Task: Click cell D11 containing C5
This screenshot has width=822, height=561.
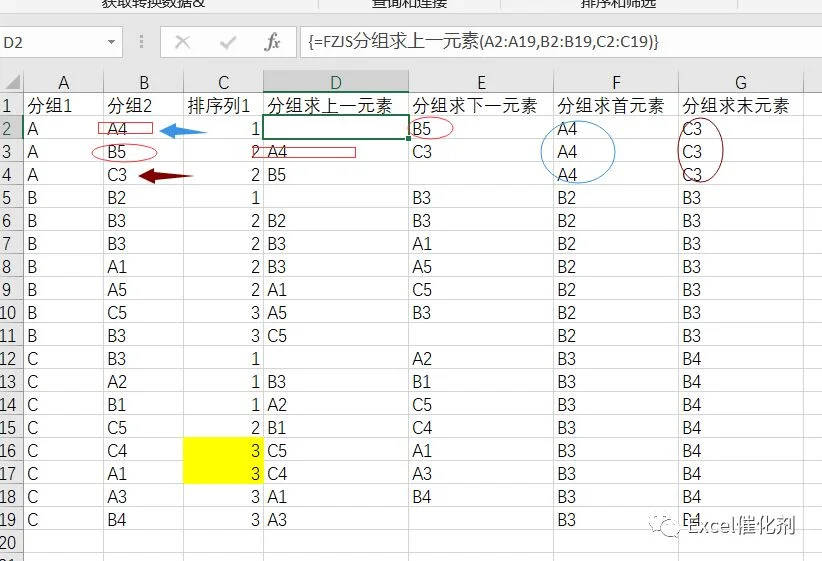Action: tap(336, 336)
